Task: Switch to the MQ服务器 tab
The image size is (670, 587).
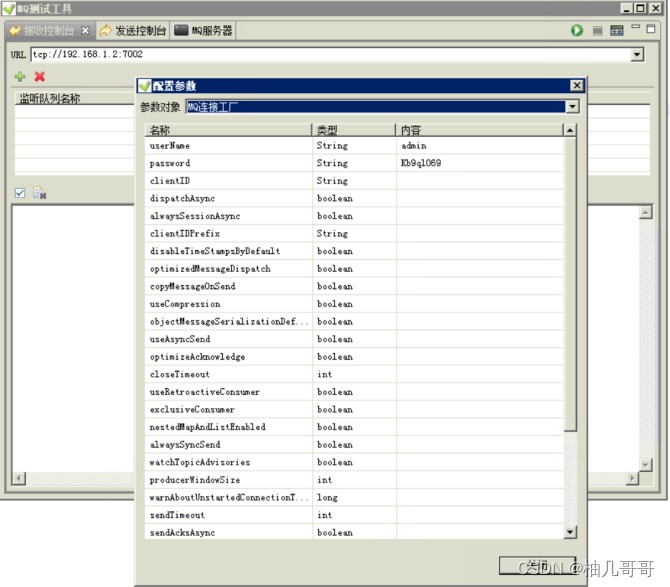Action: (x=203, y=31)
